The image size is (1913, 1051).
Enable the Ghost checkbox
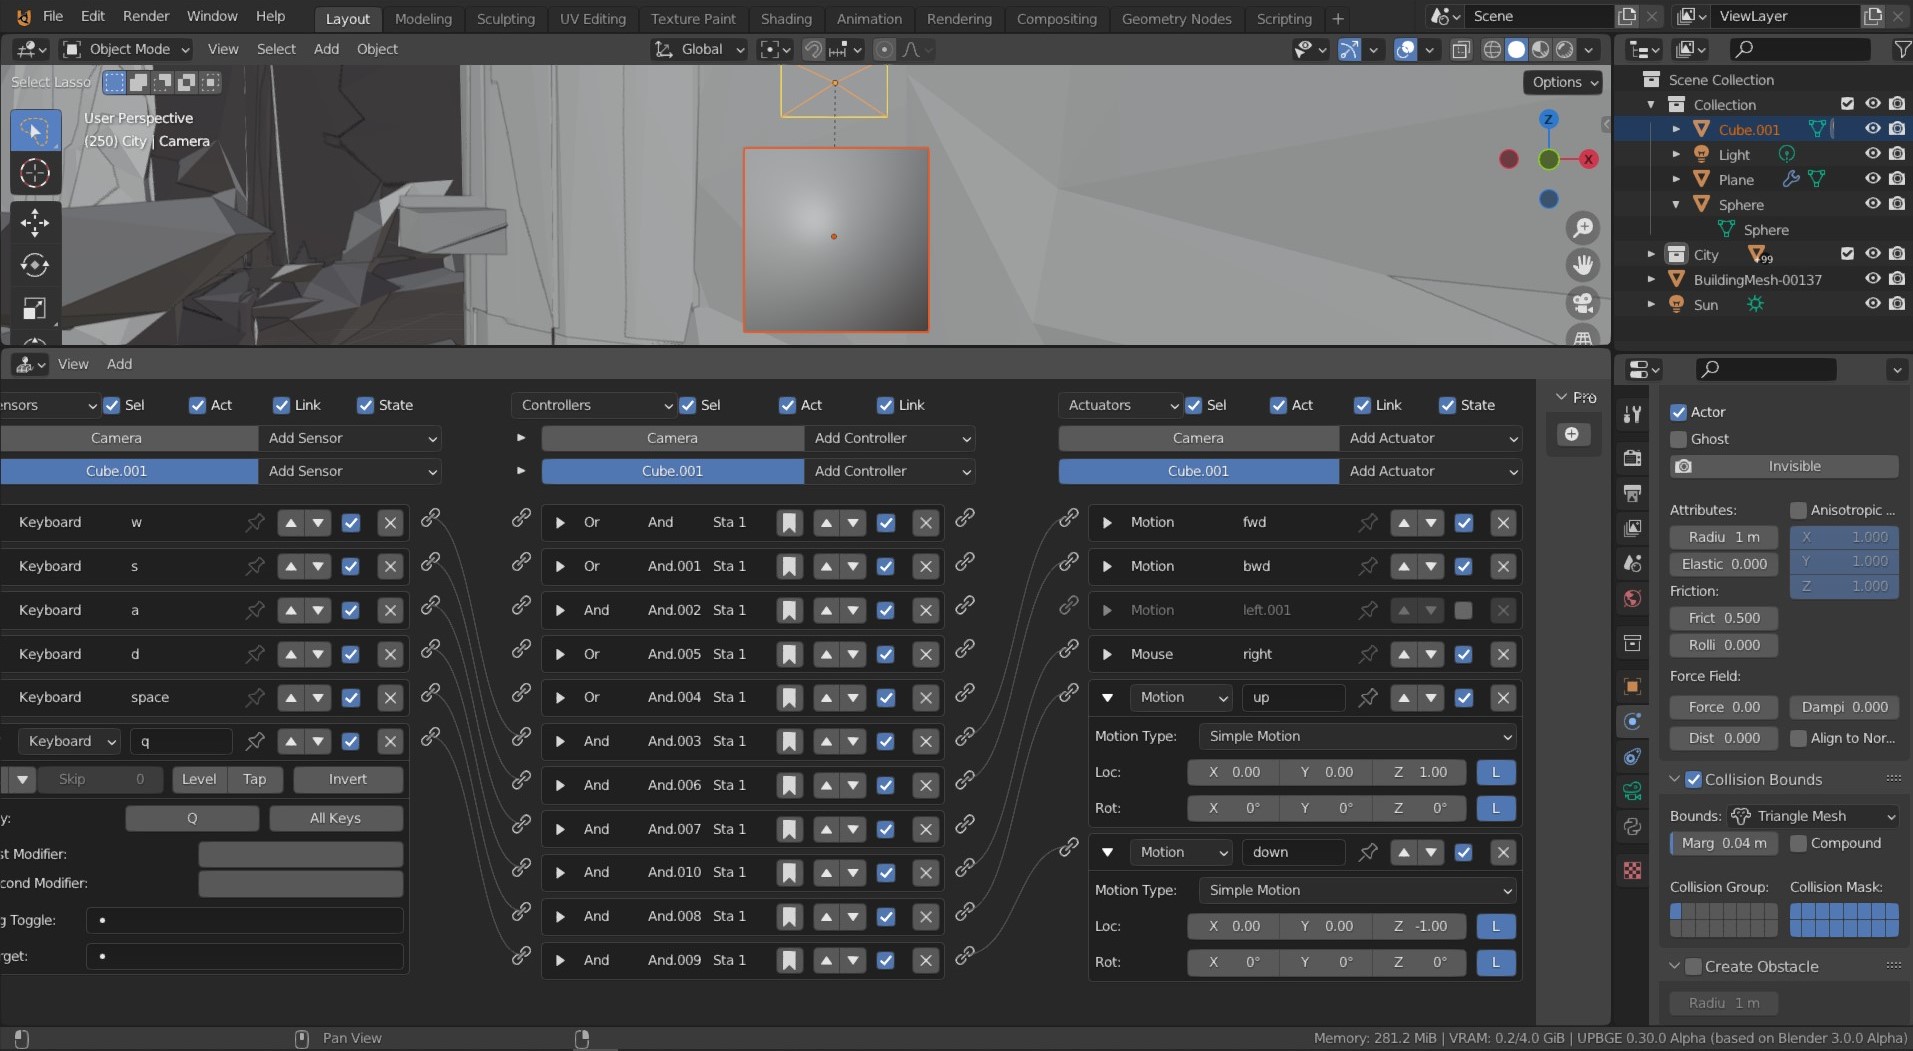tap(1679, 439)
